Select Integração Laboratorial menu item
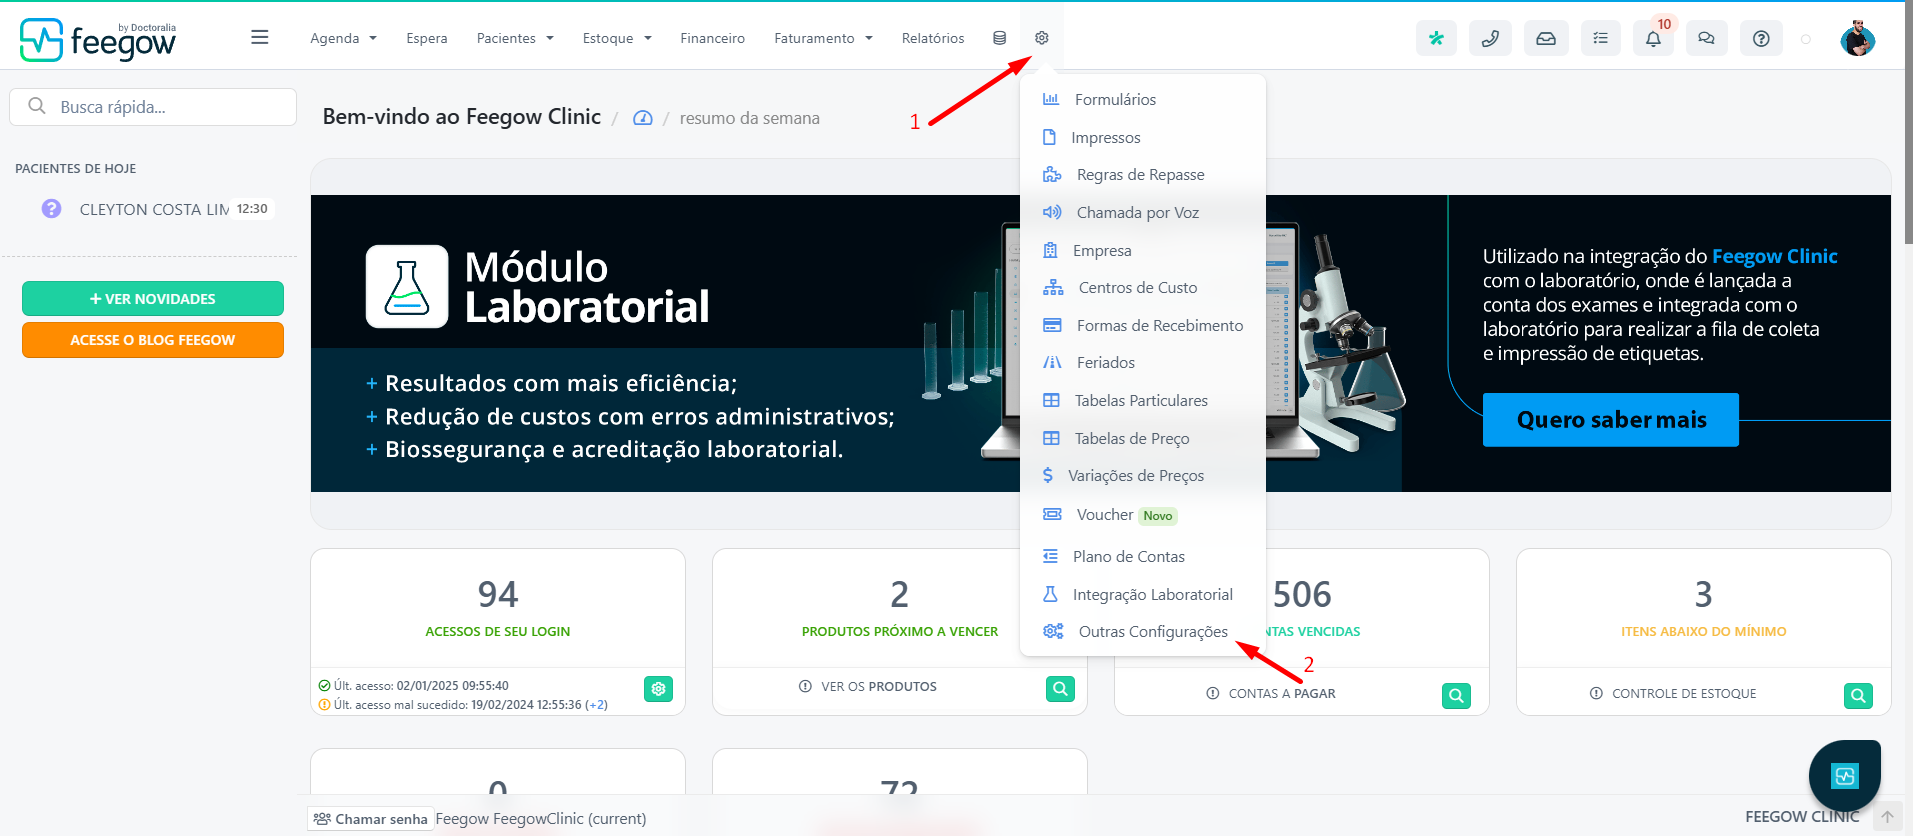Screen dimensions: 1913x836 (x=1143, y=594)
